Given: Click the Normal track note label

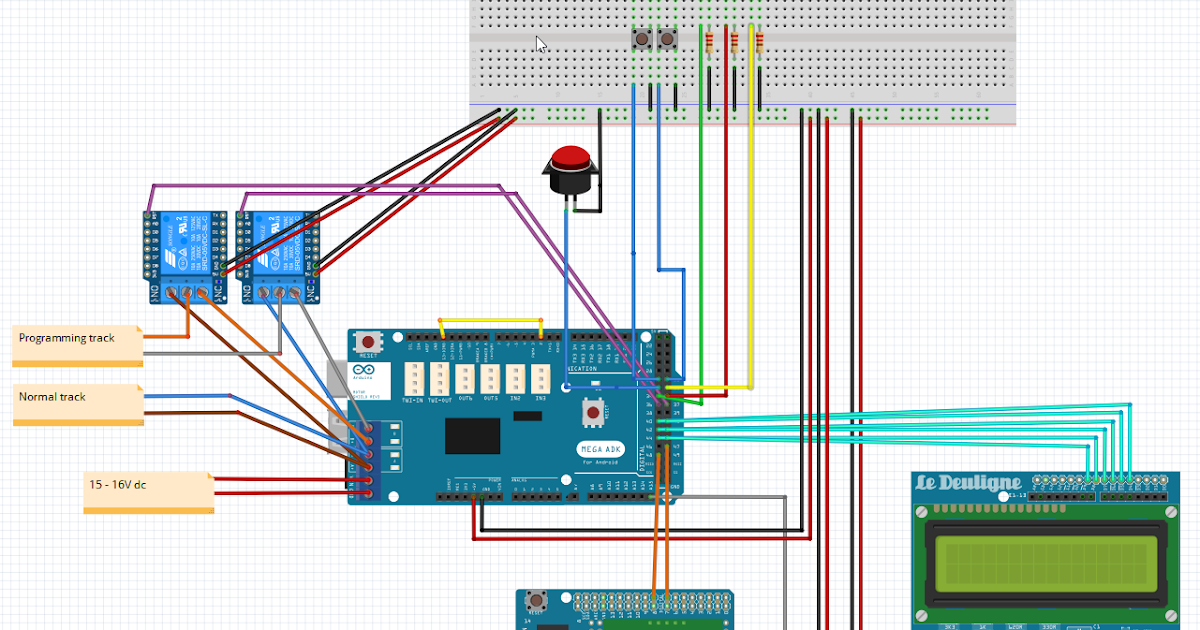Looking at the screenshot, I should point(55,395).
